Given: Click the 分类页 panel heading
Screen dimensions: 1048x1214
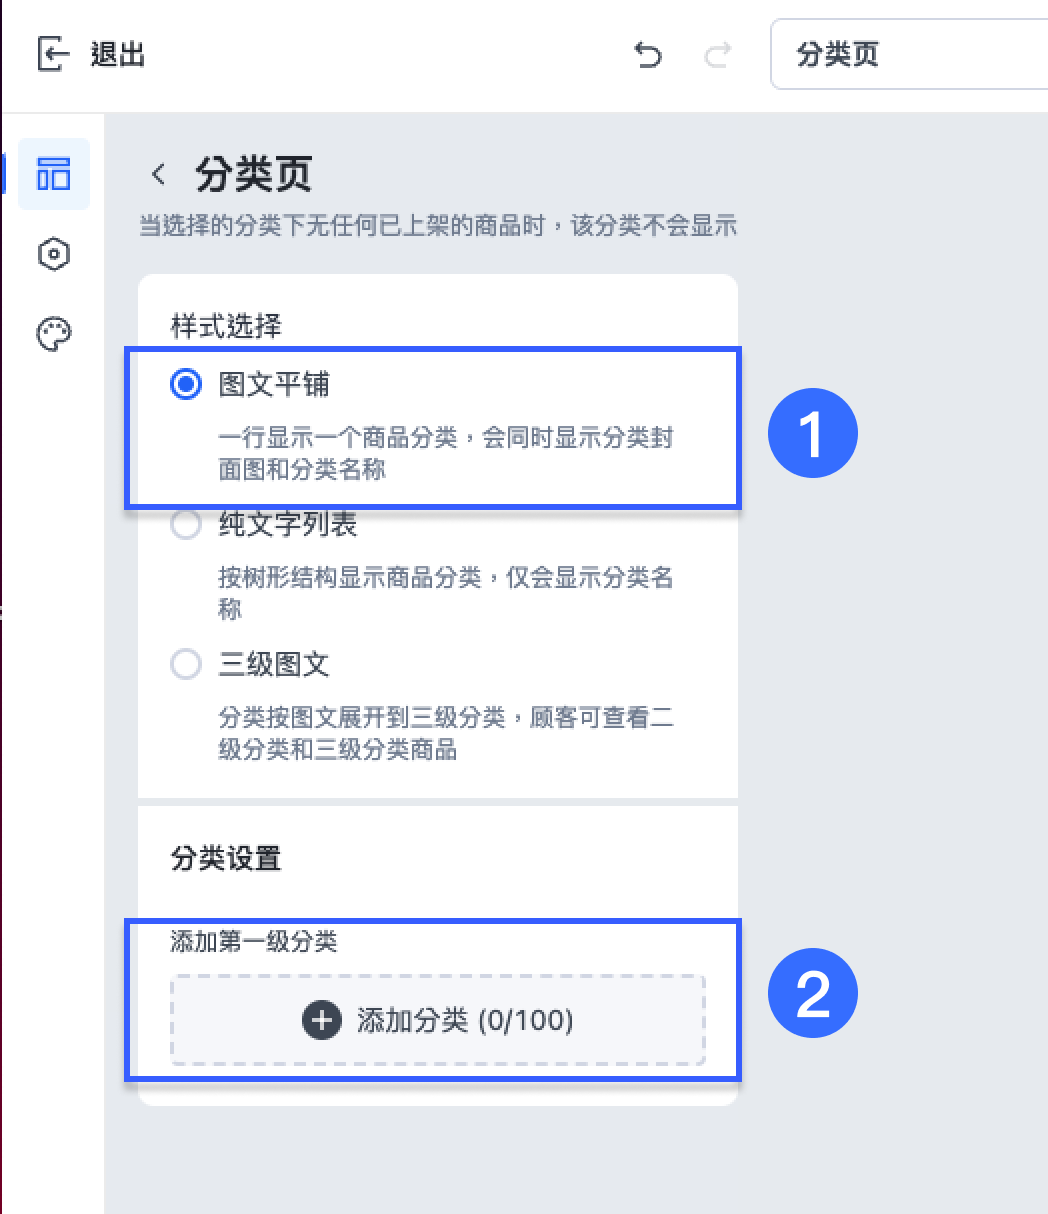Looking at the screenshot, I should [x=253, y=174].
